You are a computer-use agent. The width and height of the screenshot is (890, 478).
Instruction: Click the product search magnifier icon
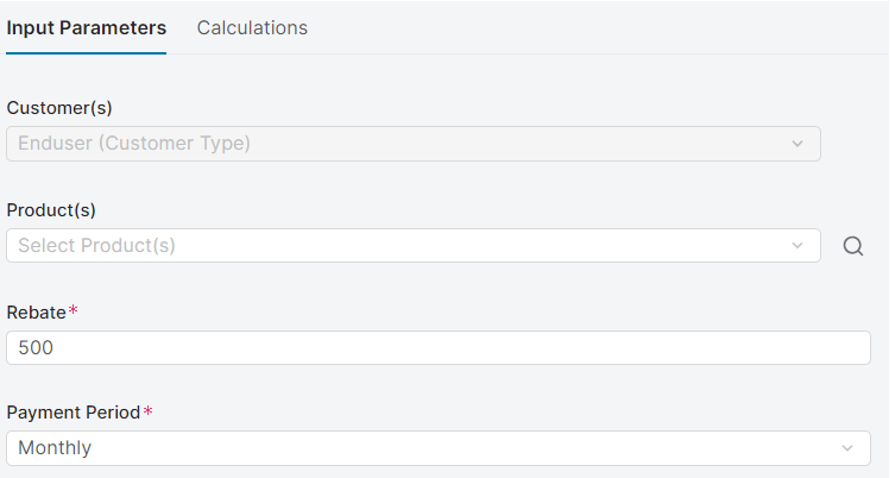tap(853, 246)
